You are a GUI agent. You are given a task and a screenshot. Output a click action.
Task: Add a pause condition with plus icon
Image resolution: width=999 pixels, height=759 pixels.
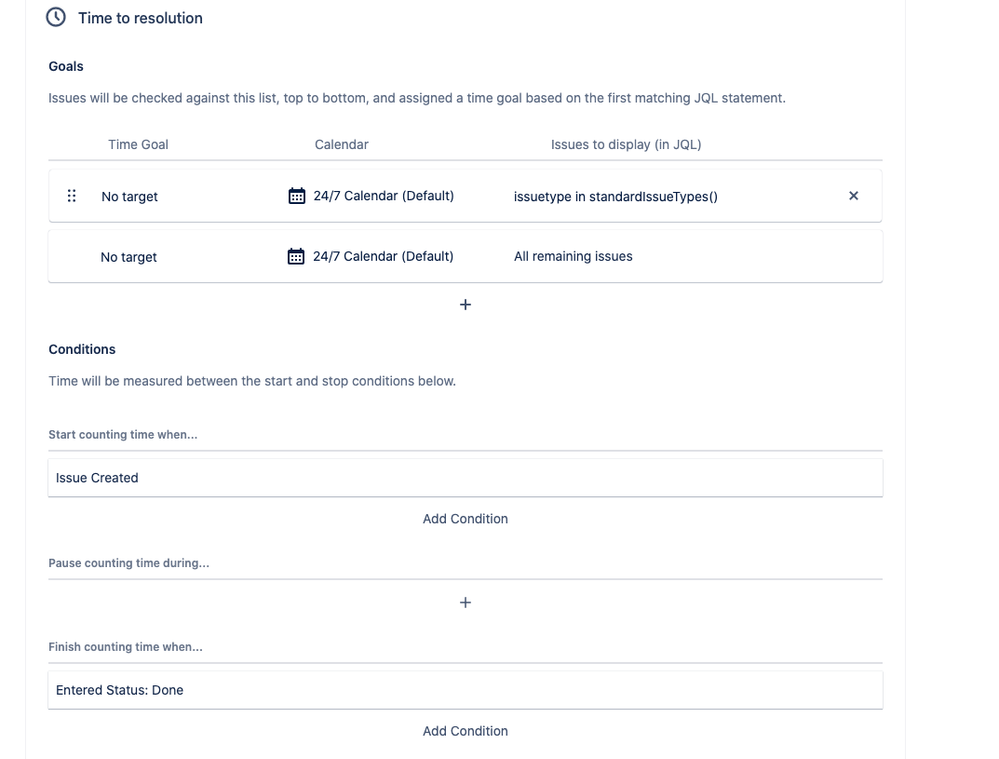[x=466, y=602]
